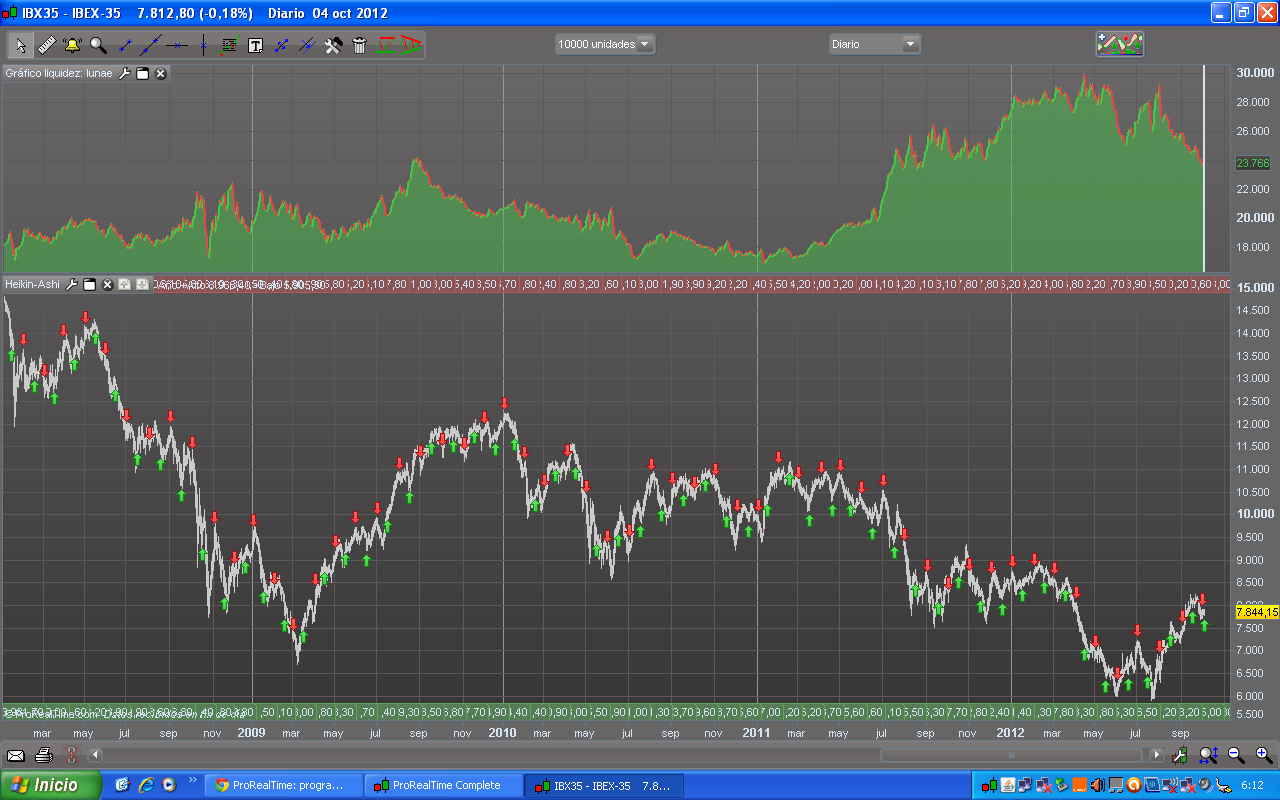The image size is (1280, 800).
Task: Click the trash can delete objects icon
Action: [x=360, y=45]
